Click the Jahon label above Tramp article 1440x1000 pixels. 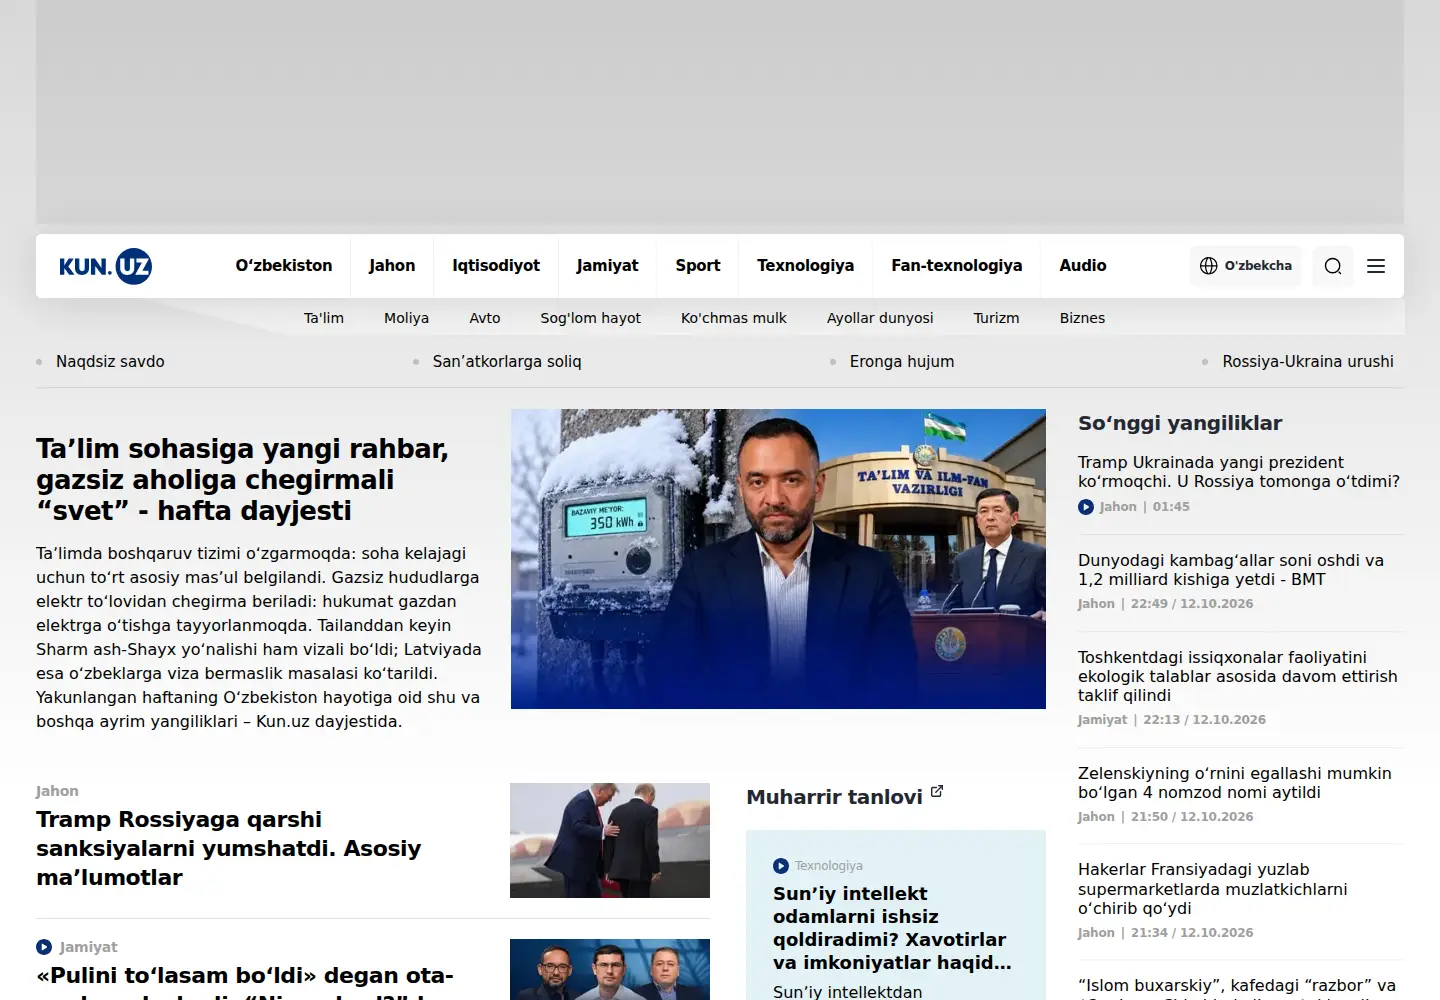tap(57, 791)
